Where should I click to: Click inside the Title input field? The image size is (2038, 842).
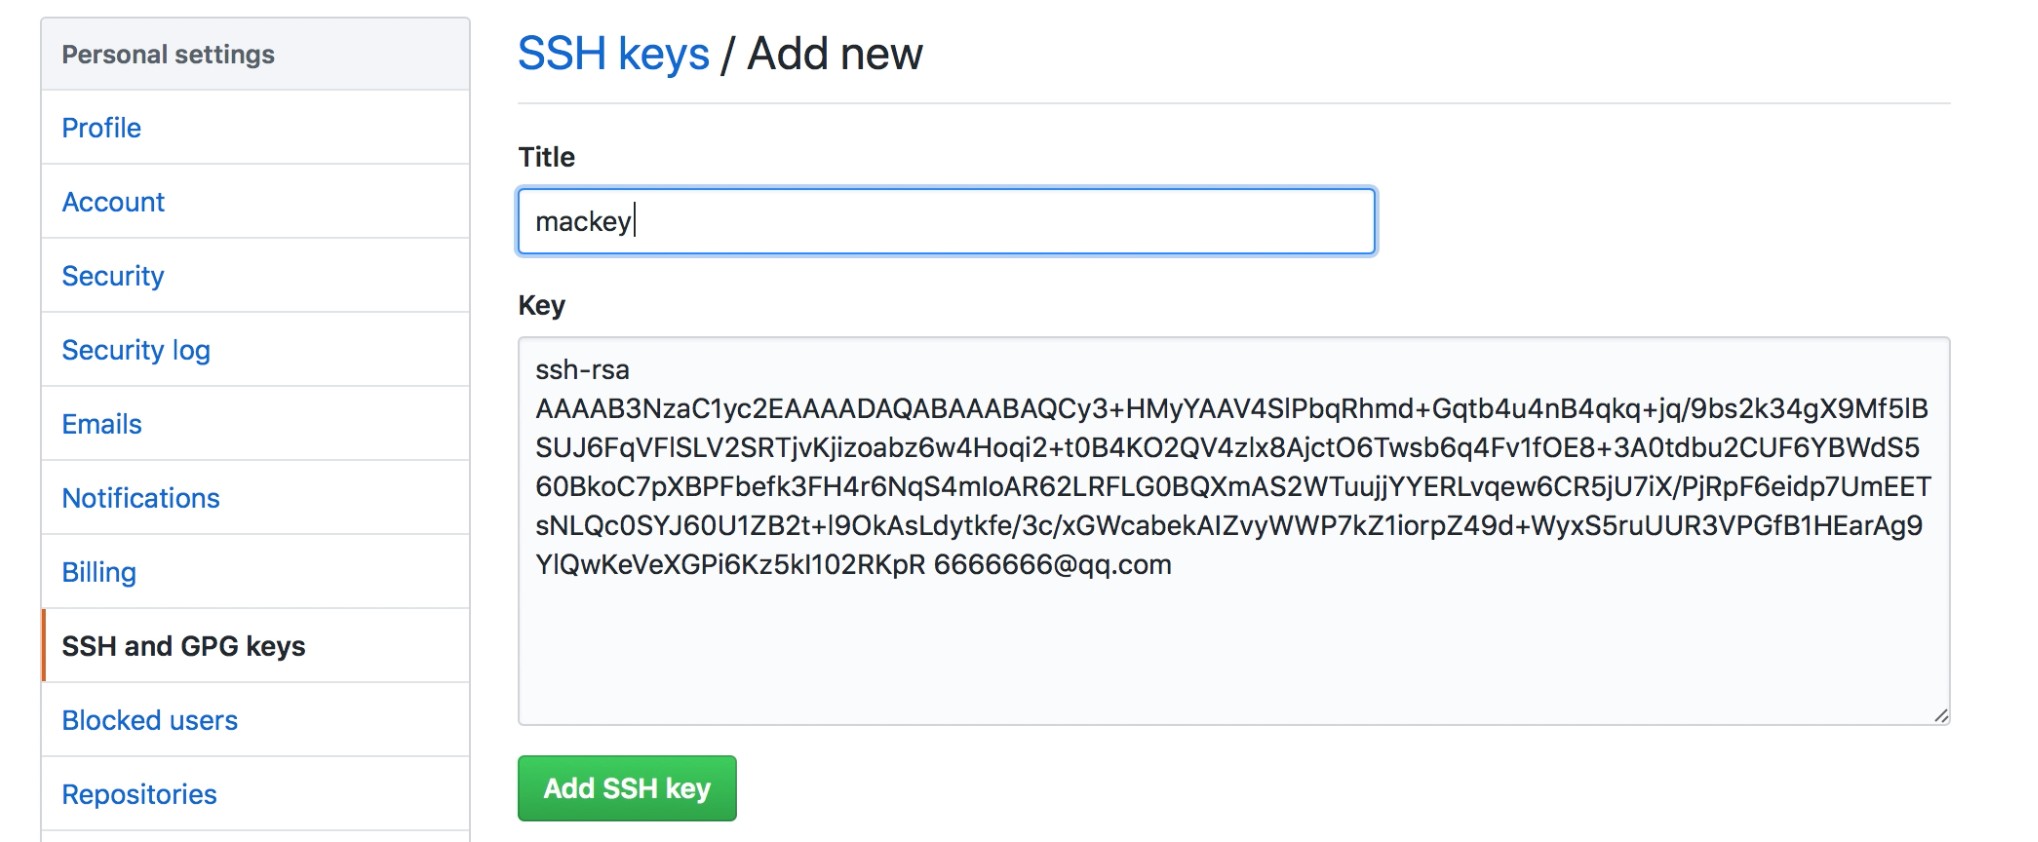946,221
